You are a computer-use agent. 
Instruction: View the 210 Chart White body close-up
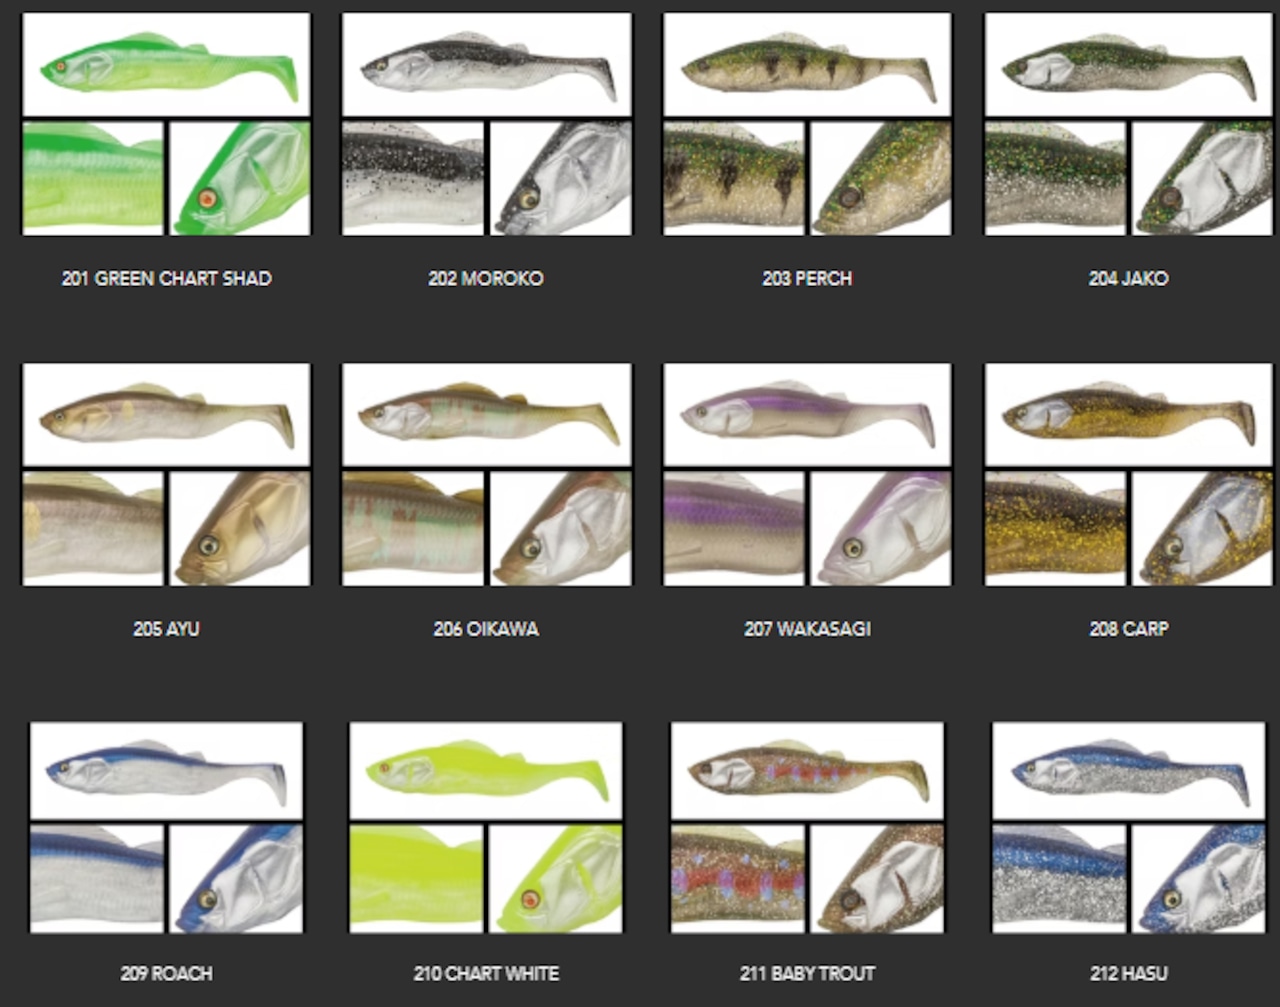click(416, 879)
